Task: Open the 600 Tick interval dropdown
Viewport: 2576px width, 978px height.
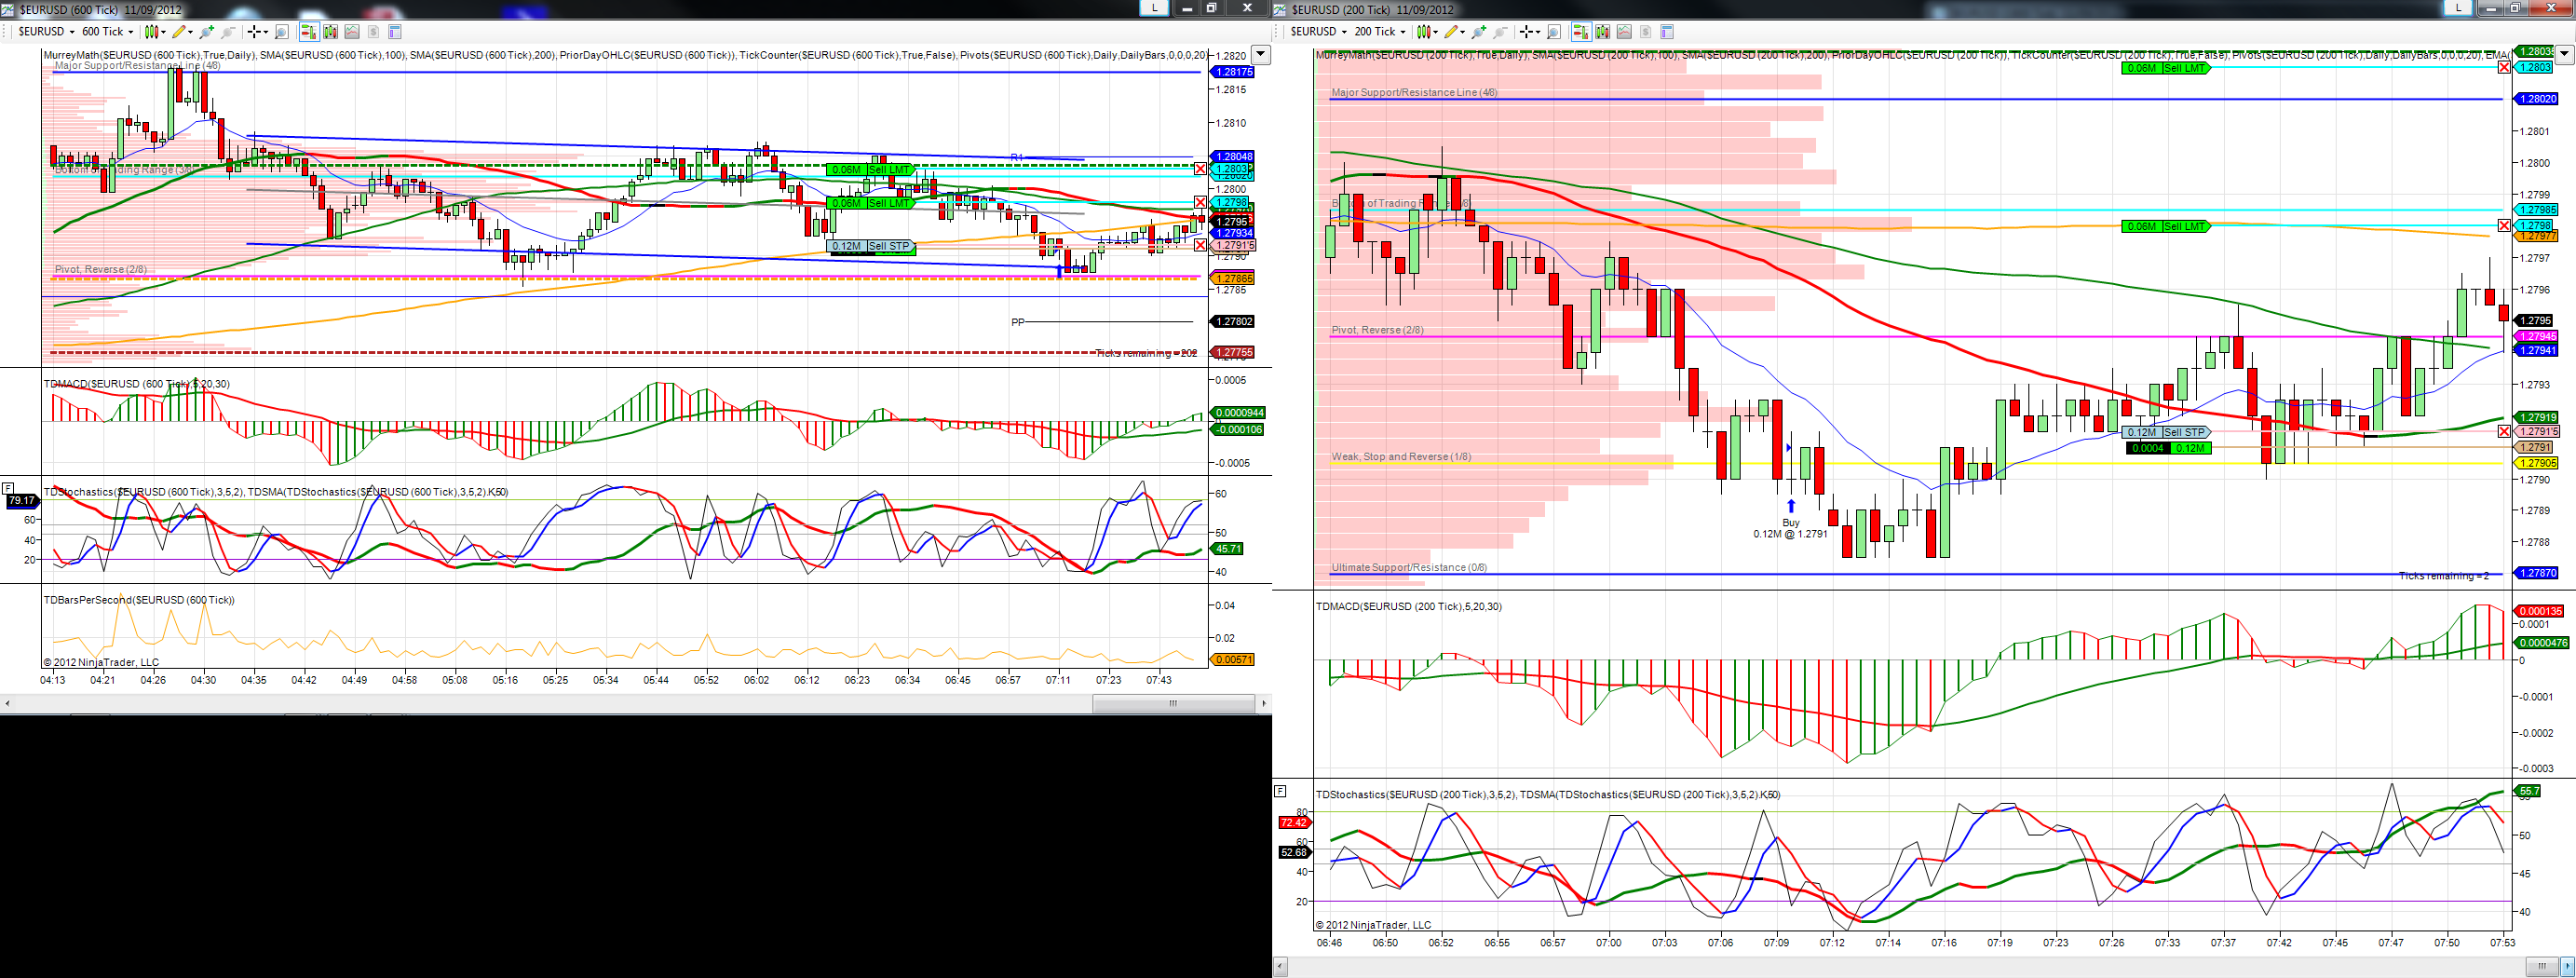Action: pyautogui.click(x=131, y=32)
